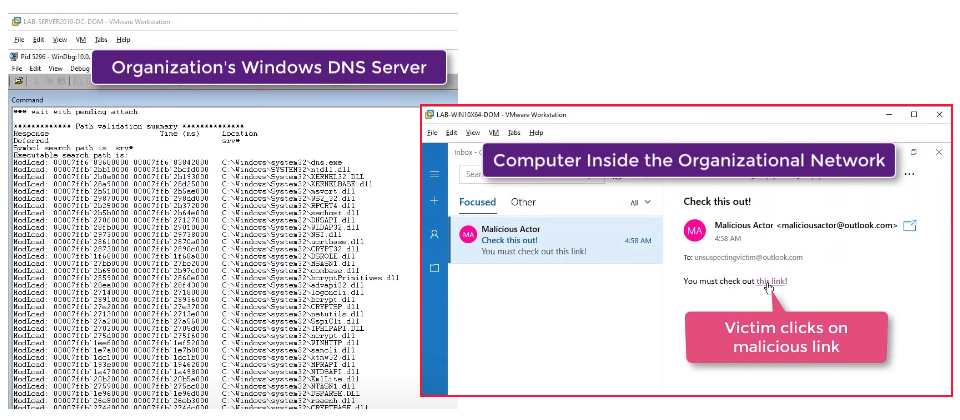Open Edit menu in LAB-WIN10X64 VMware window

[x=452, y=132]
